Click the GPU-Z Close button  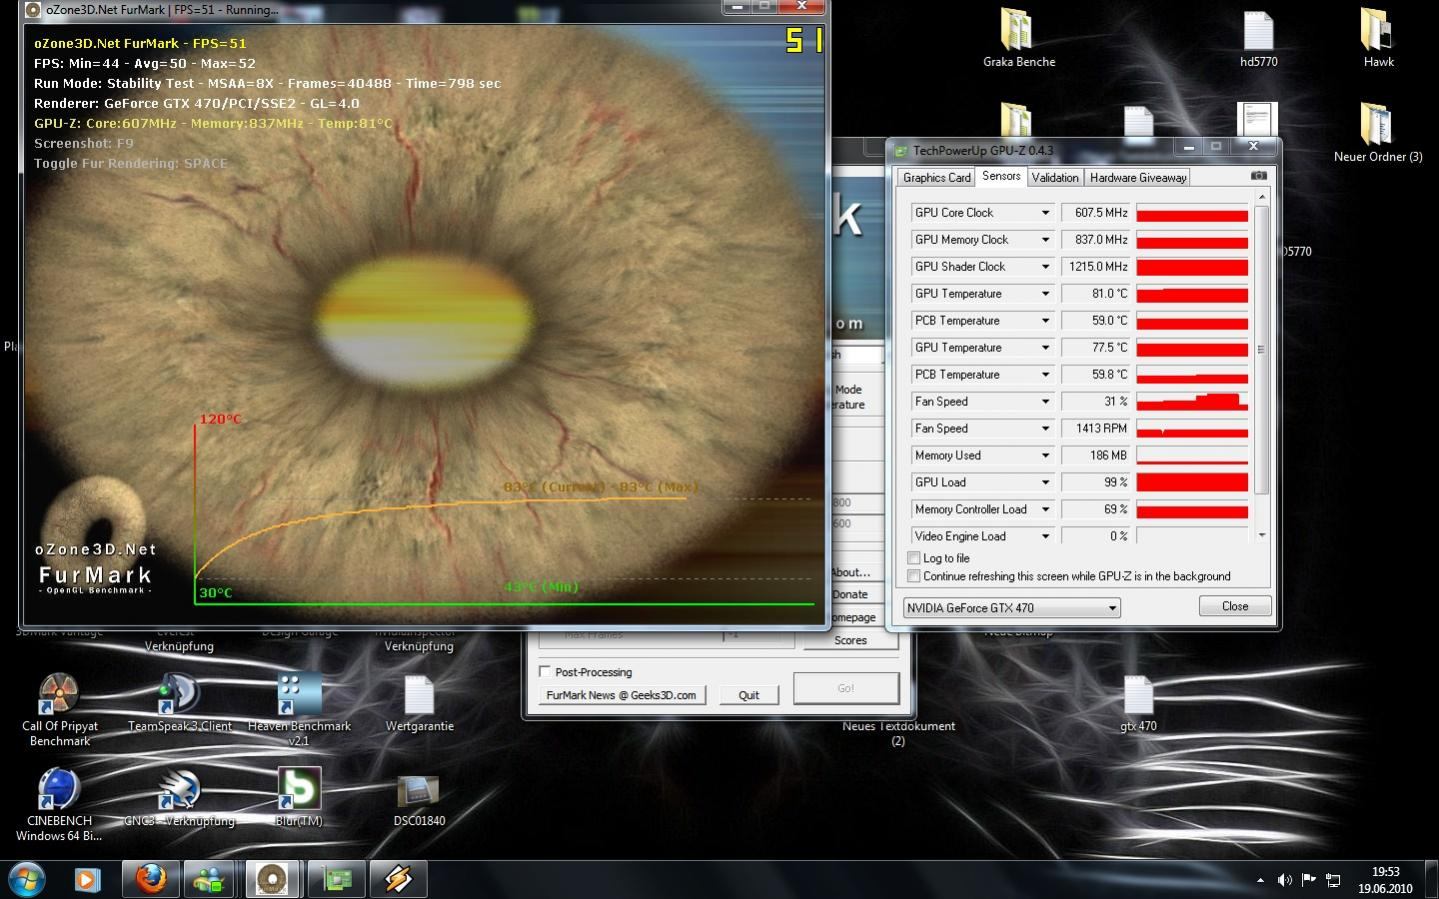[x=1235, y=606]
